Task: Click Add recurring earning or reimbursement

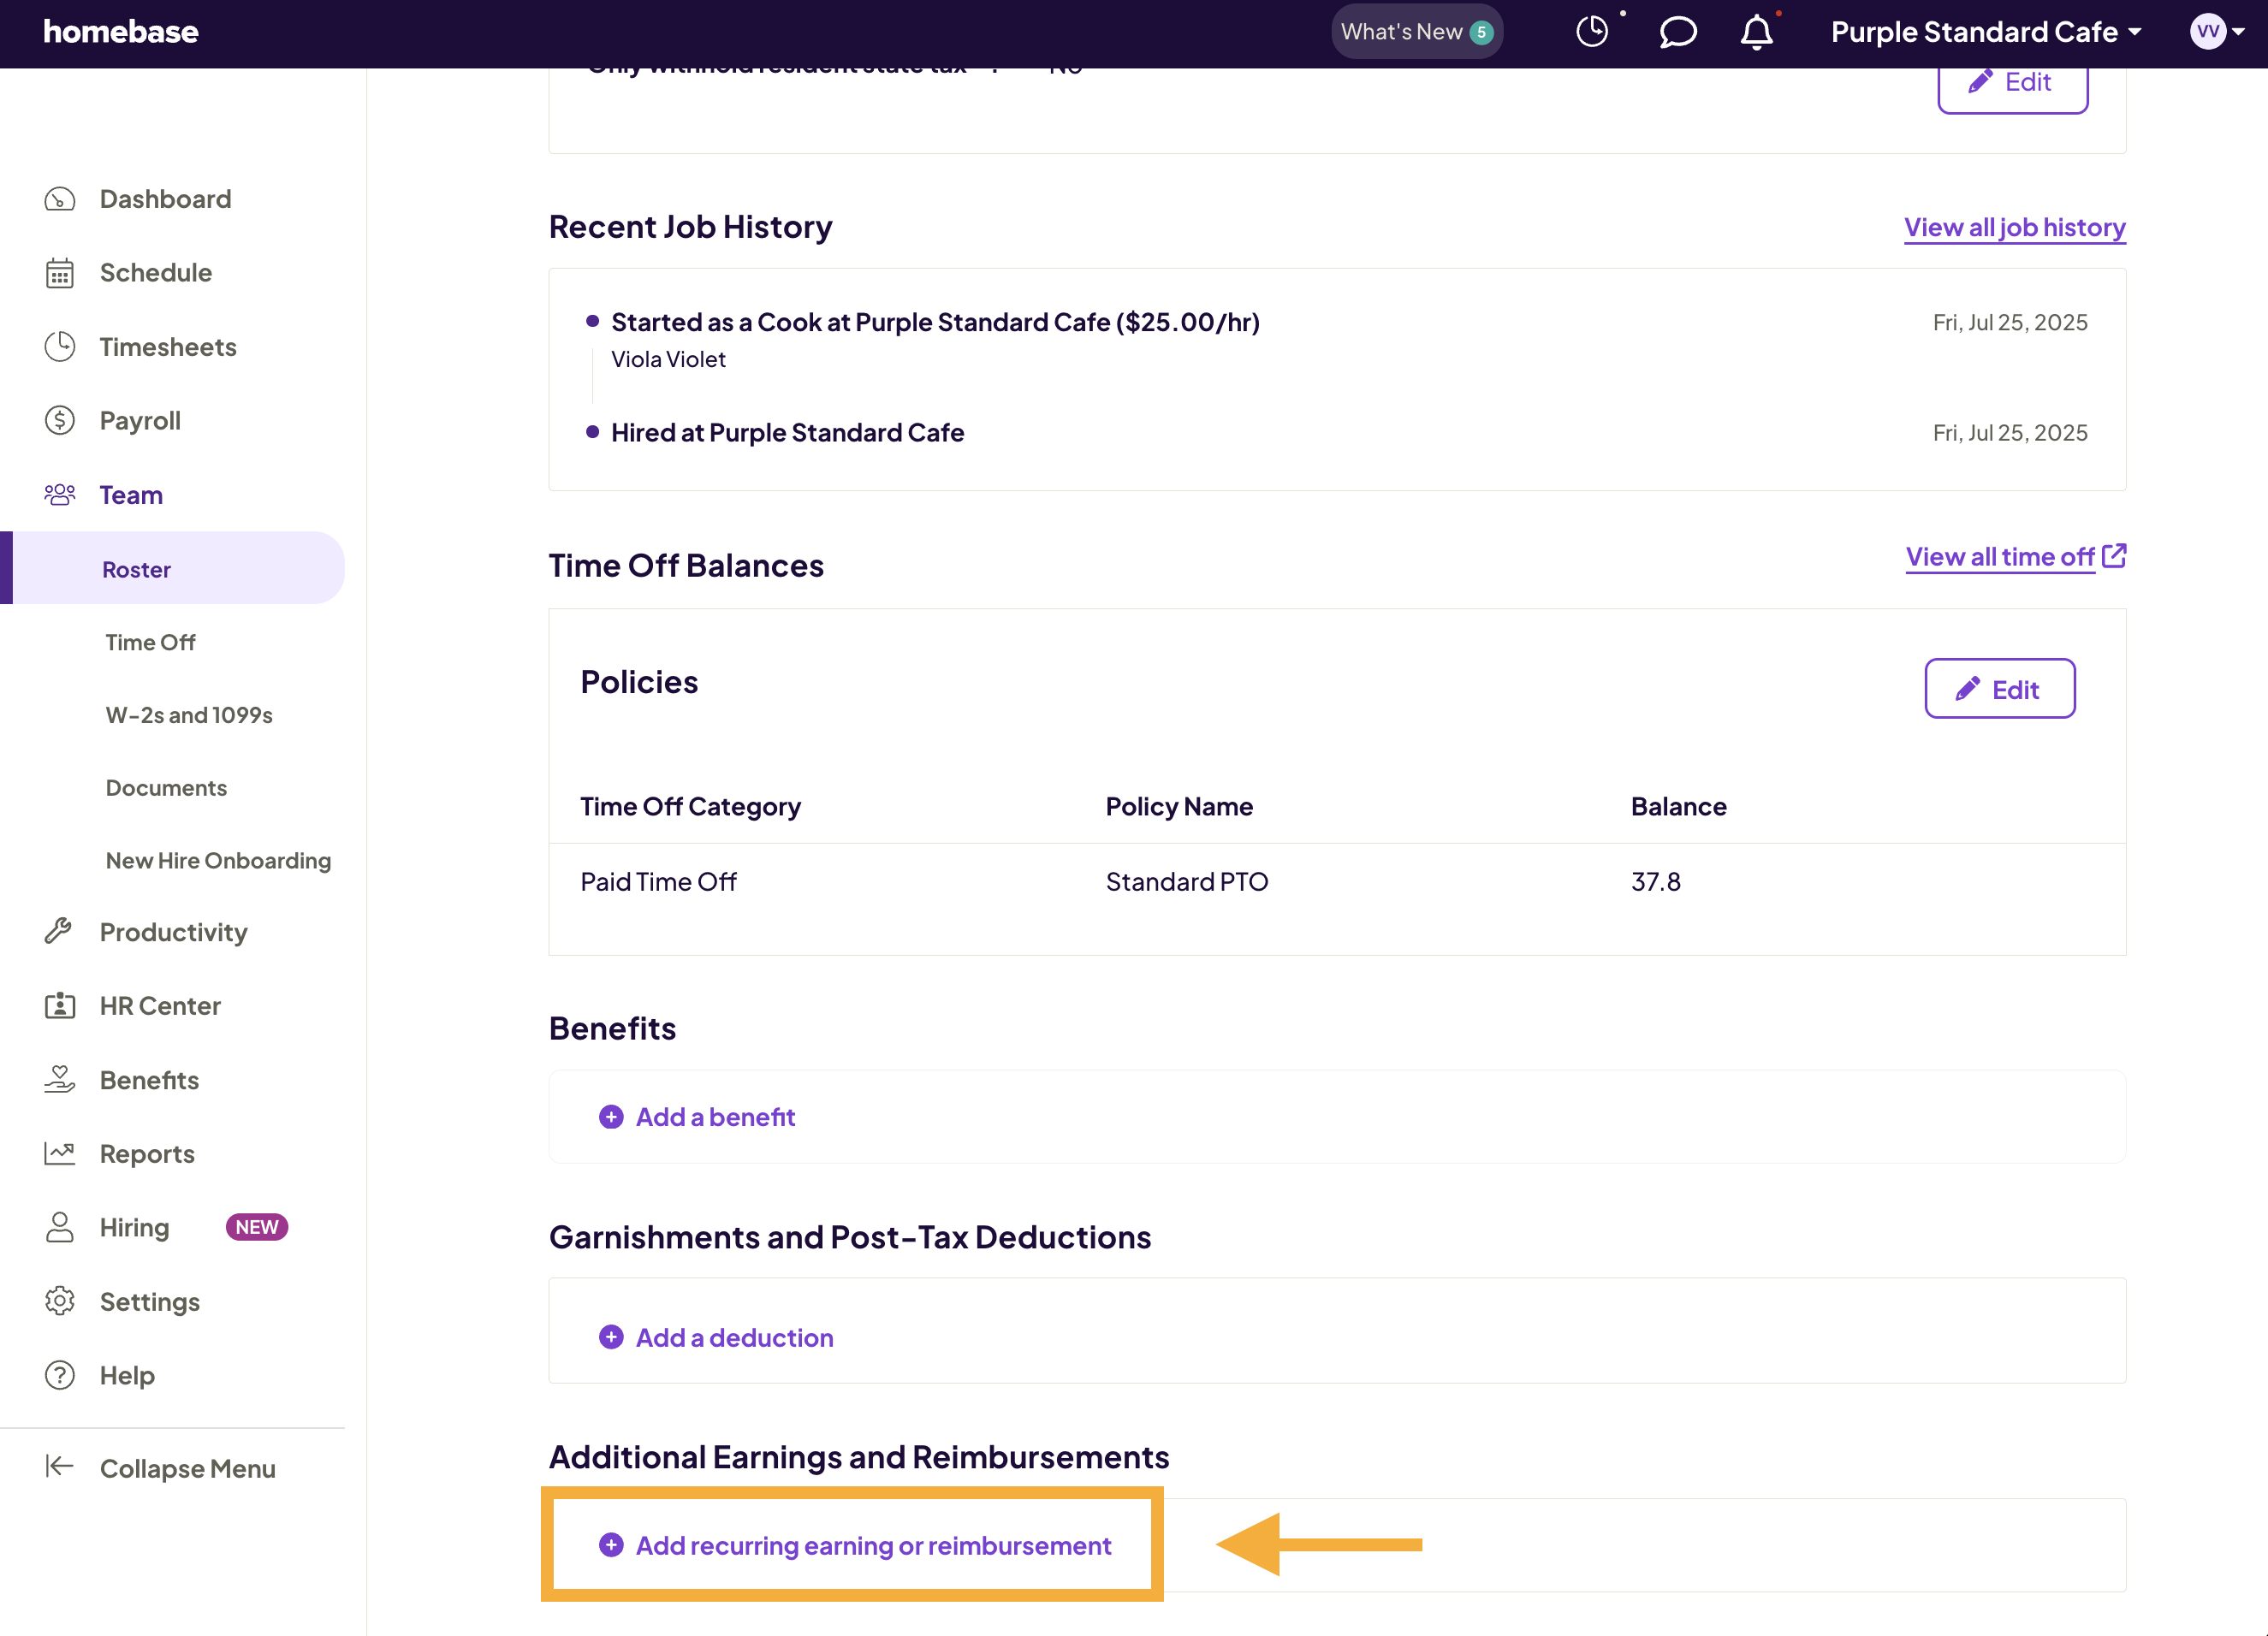Action: 855,1546
